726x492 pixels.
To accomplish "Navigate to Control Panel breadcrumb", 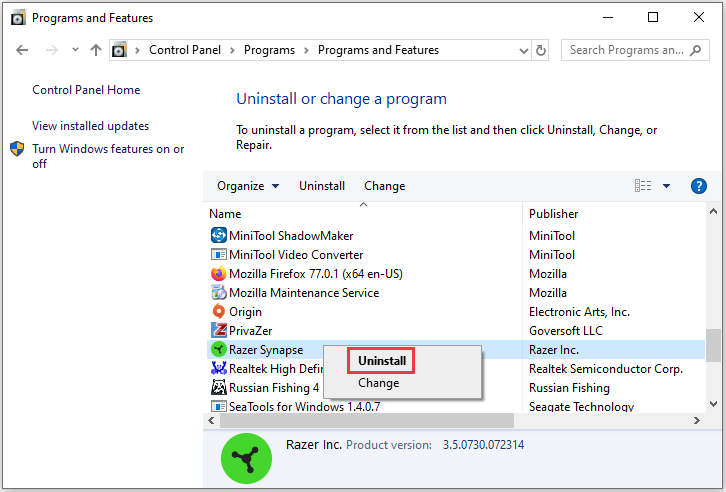I will 185,50.
